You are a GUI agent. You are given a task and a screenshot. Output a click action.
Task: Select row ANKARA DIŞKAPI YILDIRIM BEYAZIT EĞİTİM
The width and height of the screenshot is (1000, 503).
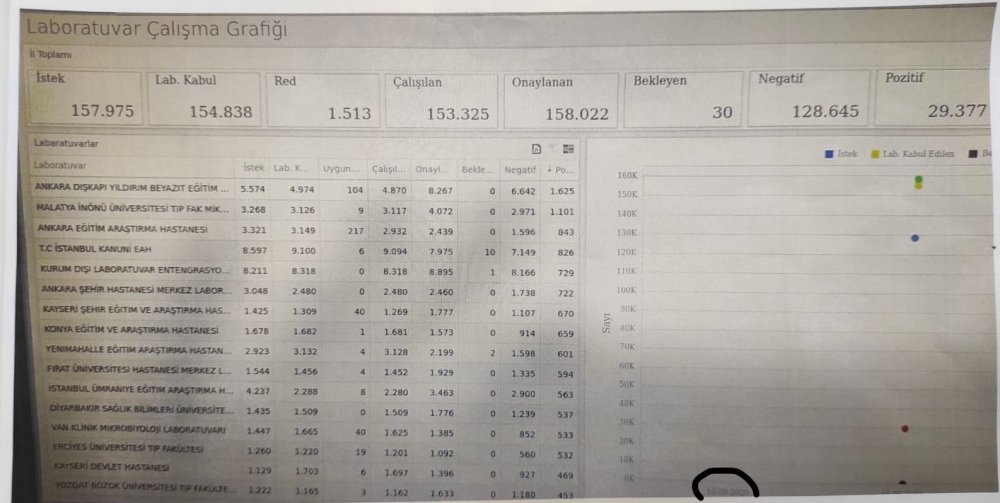tap(306, 189)
